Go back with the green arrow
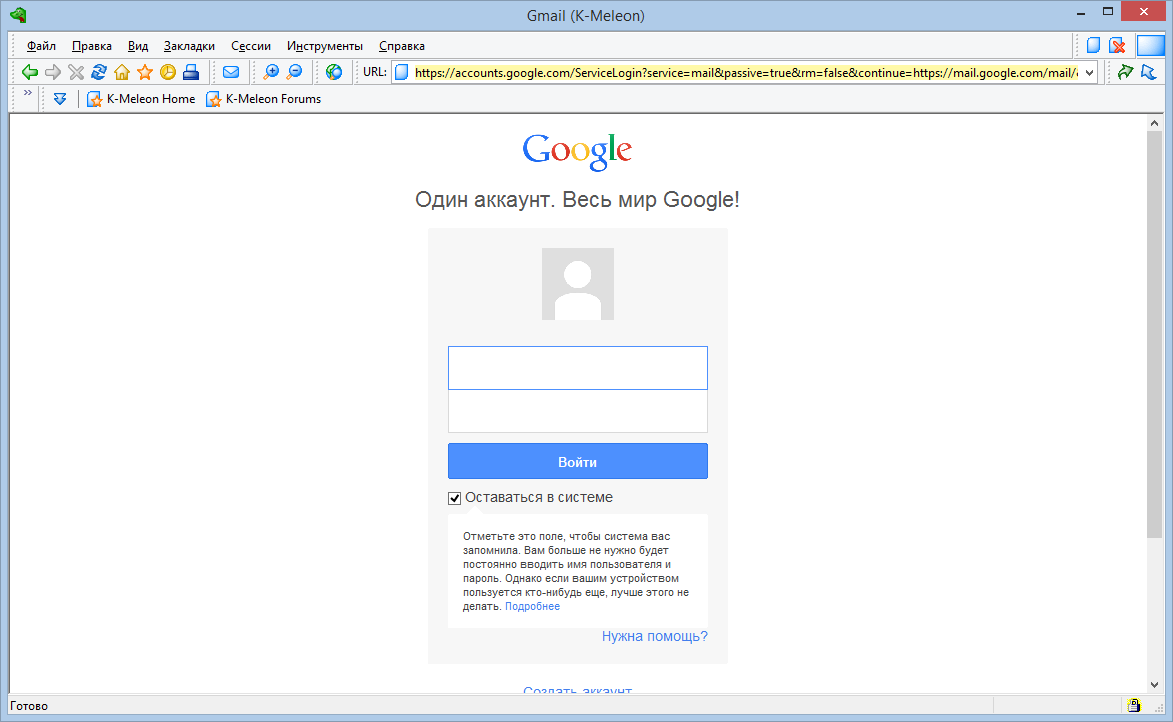Screen dimensions: 1173x722 click(29, 72)
